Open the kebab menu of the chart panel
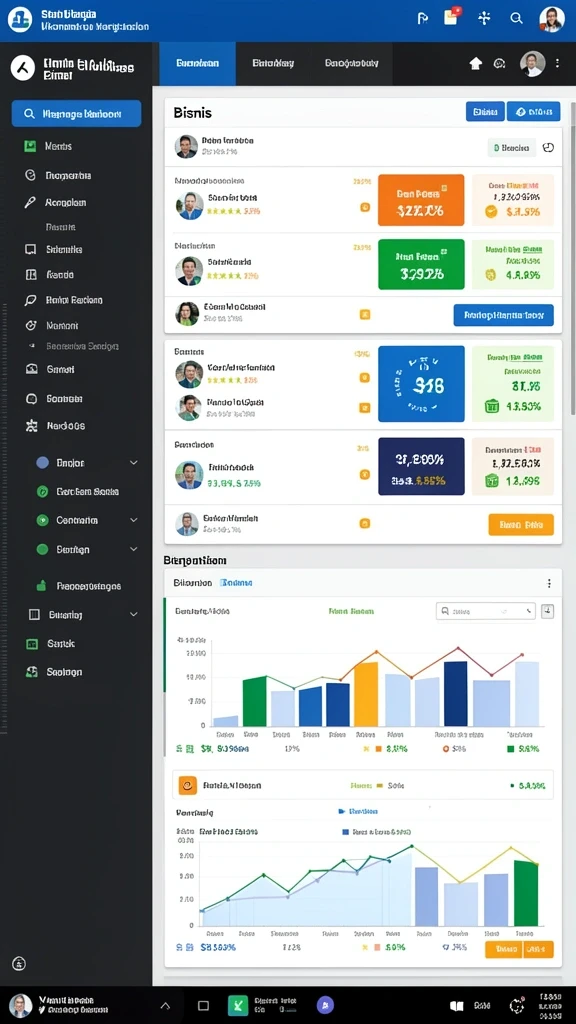Screen dimensions: 576x1024 point(549,583)
